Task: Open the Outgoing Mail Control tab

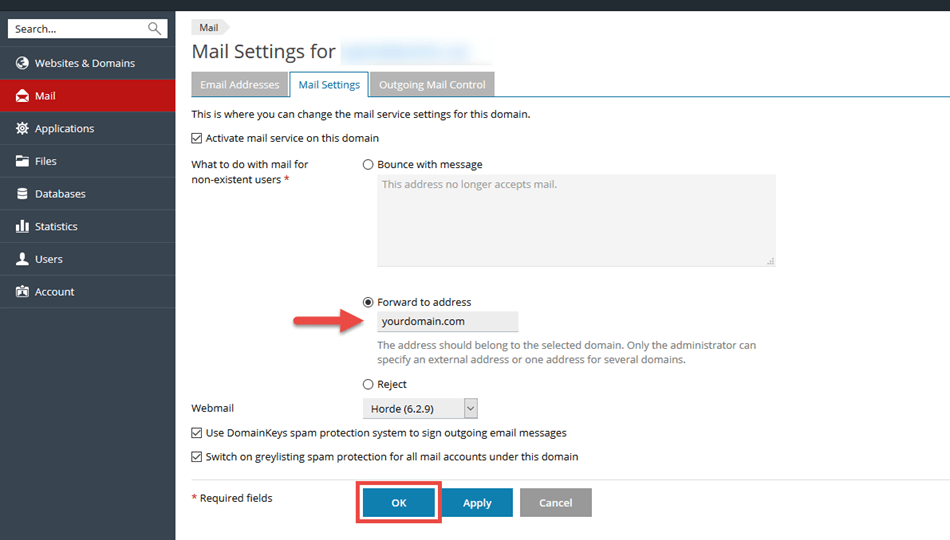Action: tap(432, 85)
